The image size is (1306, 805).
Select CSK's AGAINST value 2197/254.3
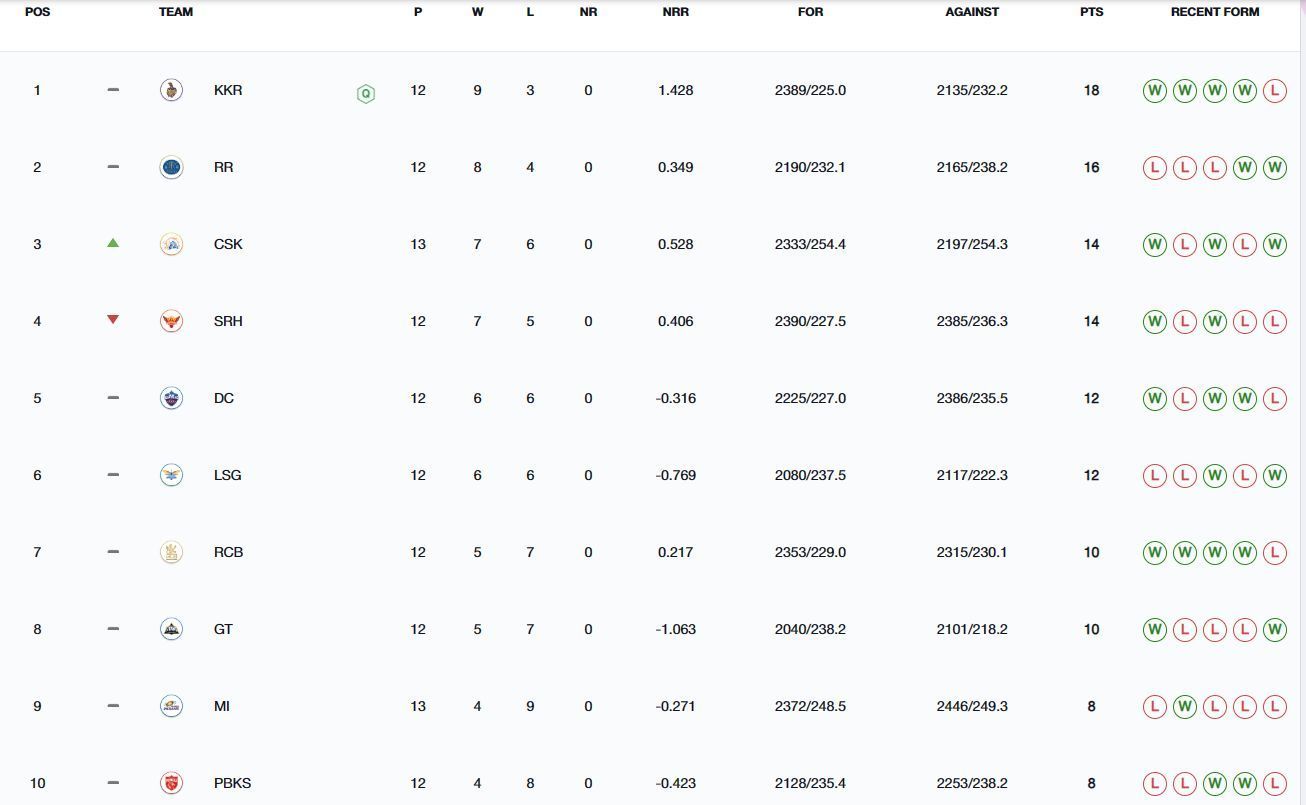tap(972, 244)
